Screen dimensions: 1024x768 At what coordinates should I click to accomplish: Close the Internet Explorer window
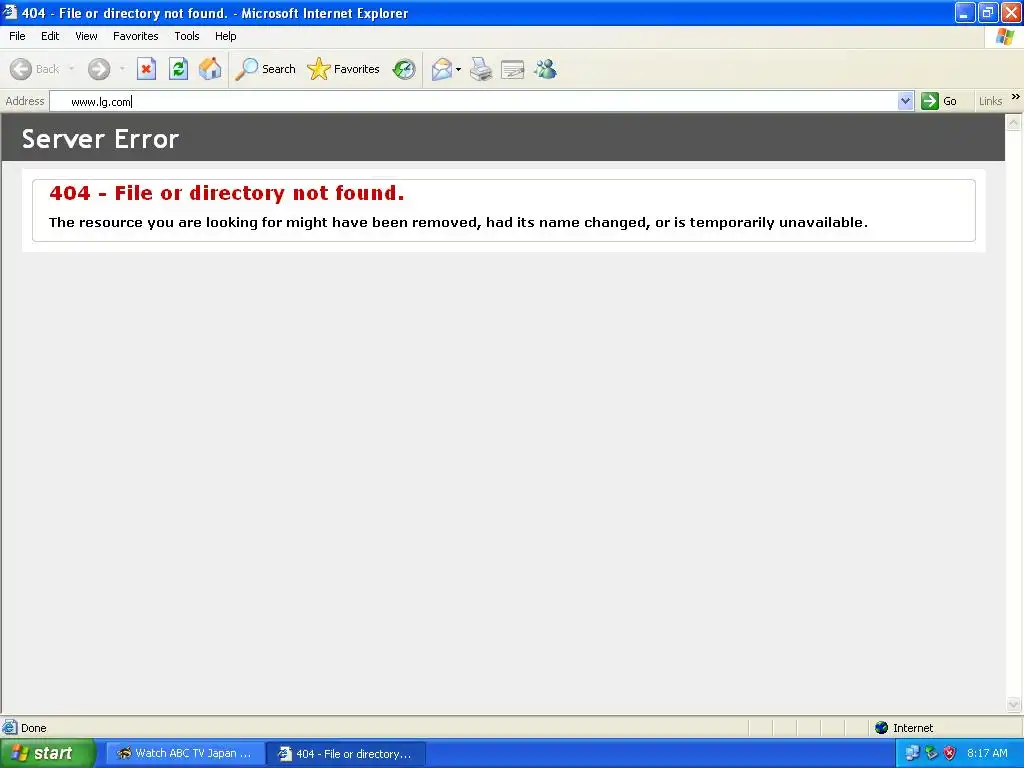tap(1011, 13)
